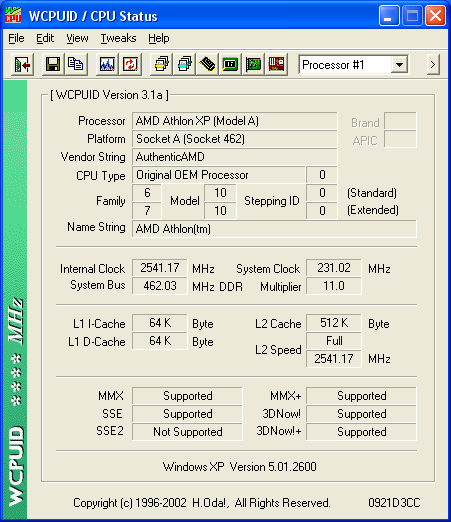Click the cyan stacked windows icon
This screenshot has height=522, width=451.
[x=185, y=64]
